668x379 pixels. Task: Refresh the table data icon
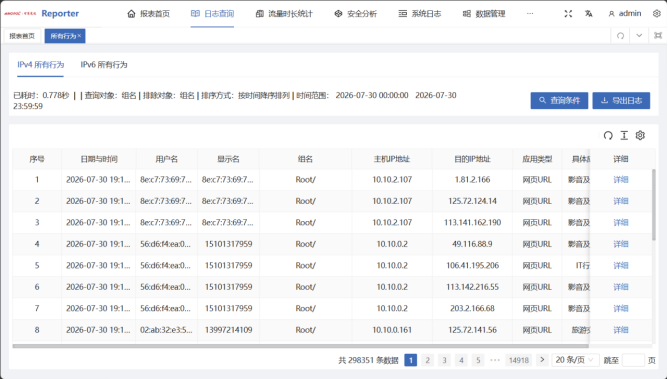(608, 135)
